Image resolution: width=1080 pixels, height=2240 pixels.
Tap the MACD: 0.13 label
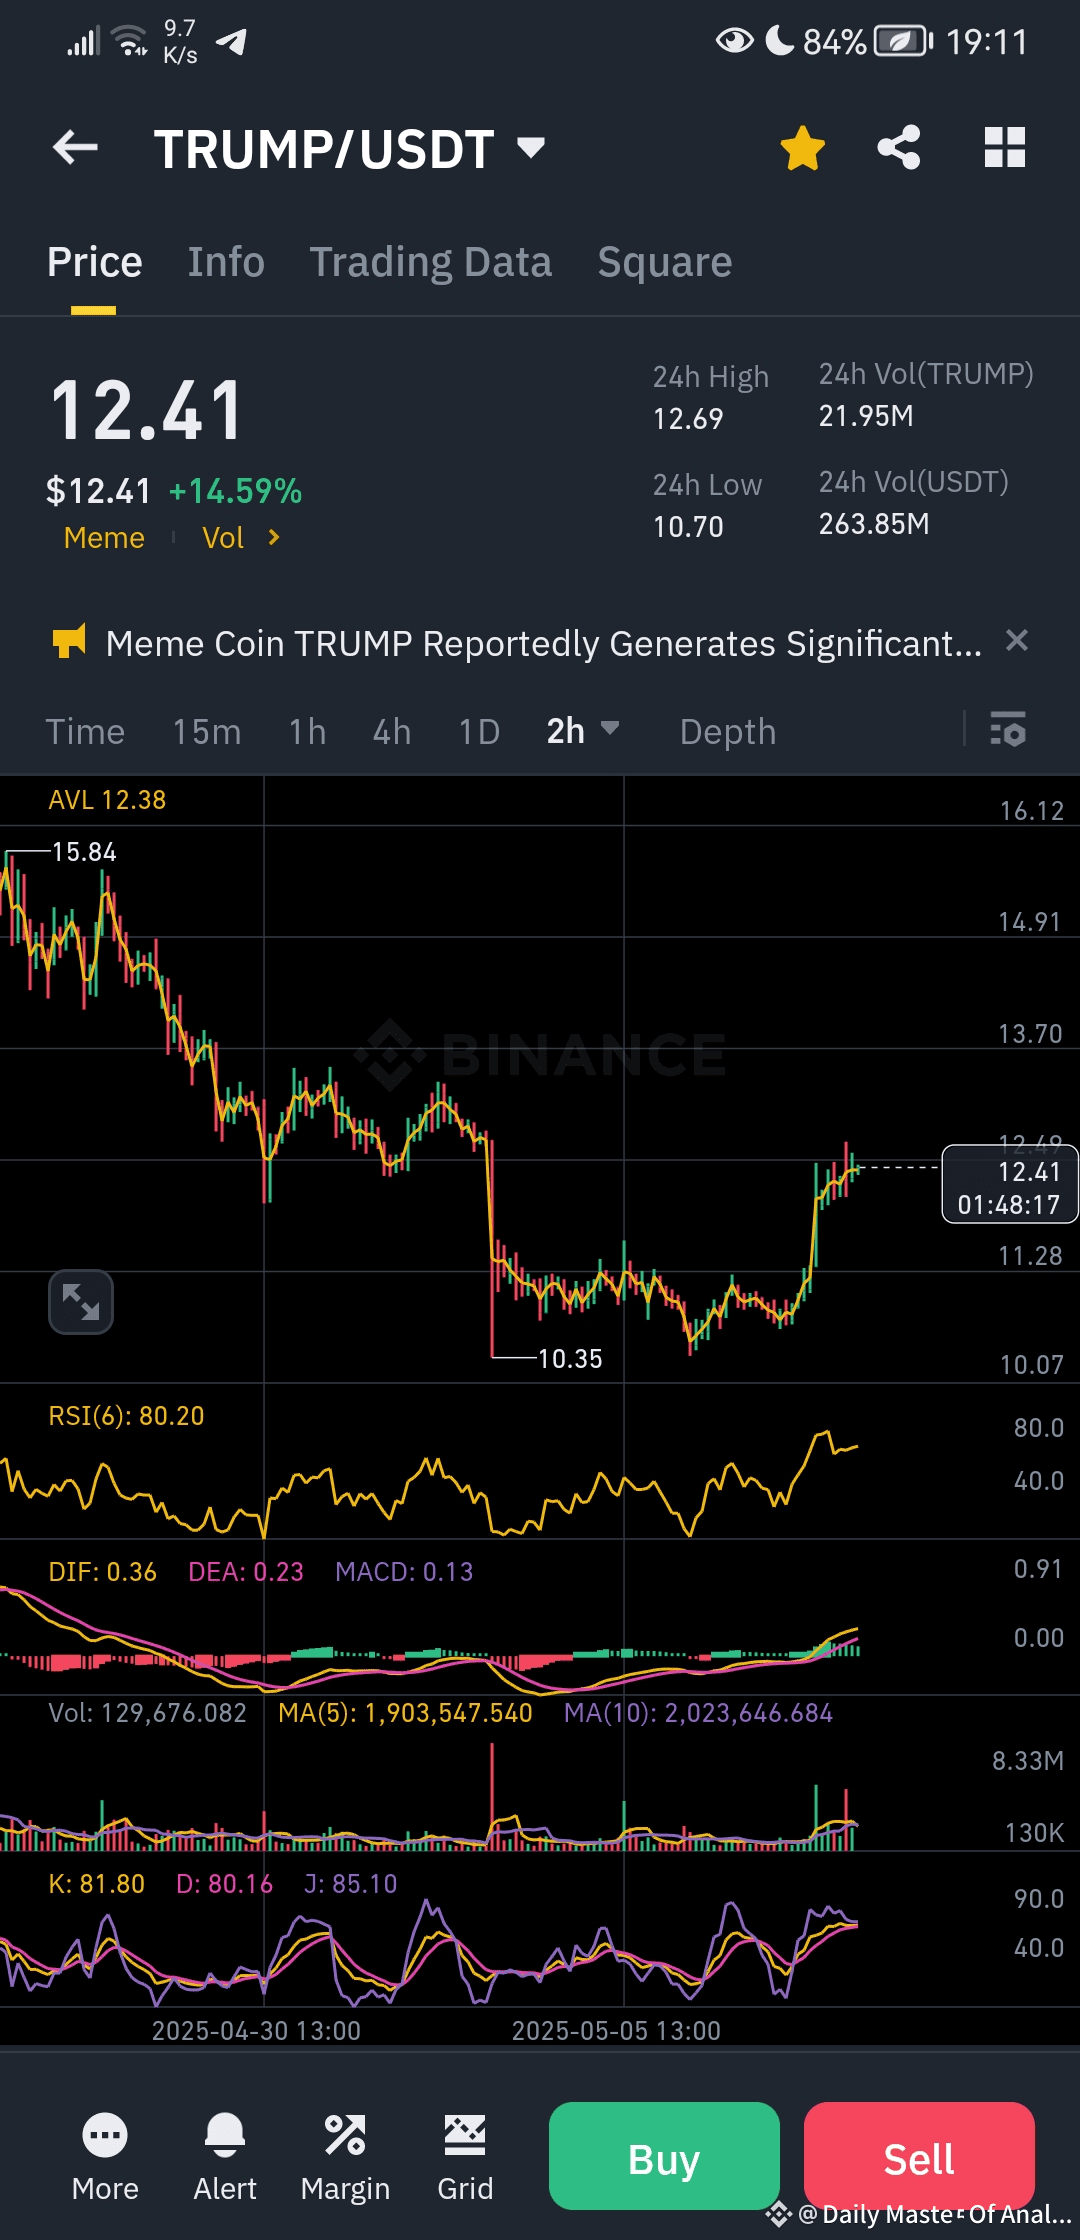click(404, 1572)
